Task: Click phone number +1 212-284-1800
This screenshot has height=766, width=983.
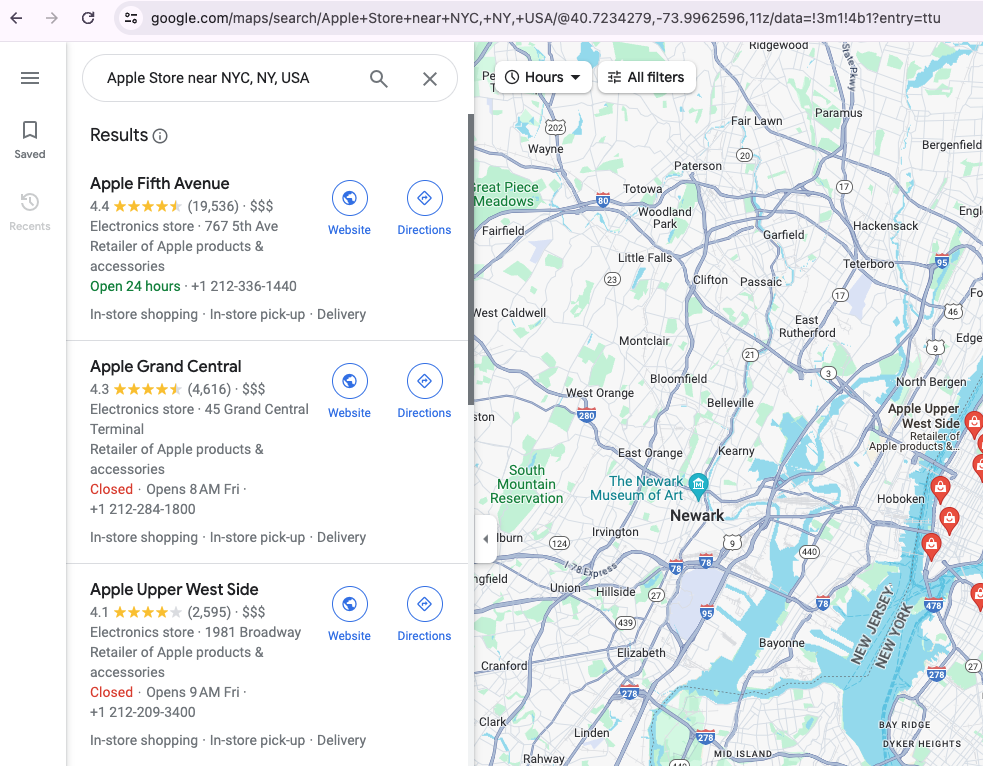Action: point(143,510)
